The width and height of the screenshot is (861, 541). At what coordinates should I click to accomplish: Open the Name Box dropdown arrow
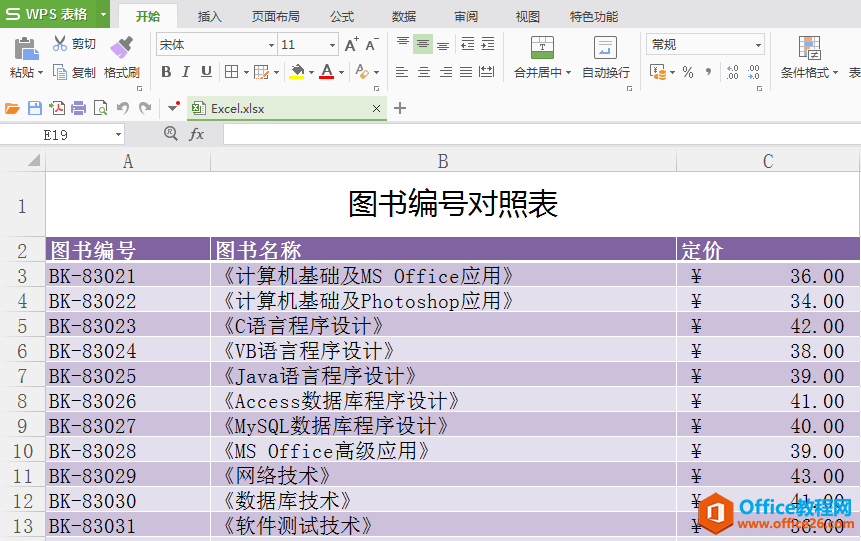coord(118,135)
